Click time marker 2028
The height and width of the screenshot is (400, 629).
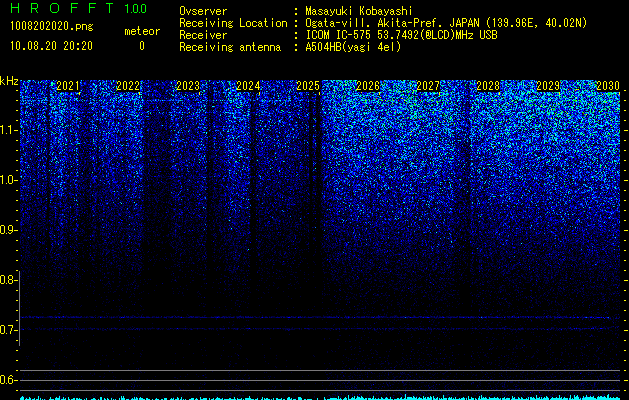(x=488, y=86)
